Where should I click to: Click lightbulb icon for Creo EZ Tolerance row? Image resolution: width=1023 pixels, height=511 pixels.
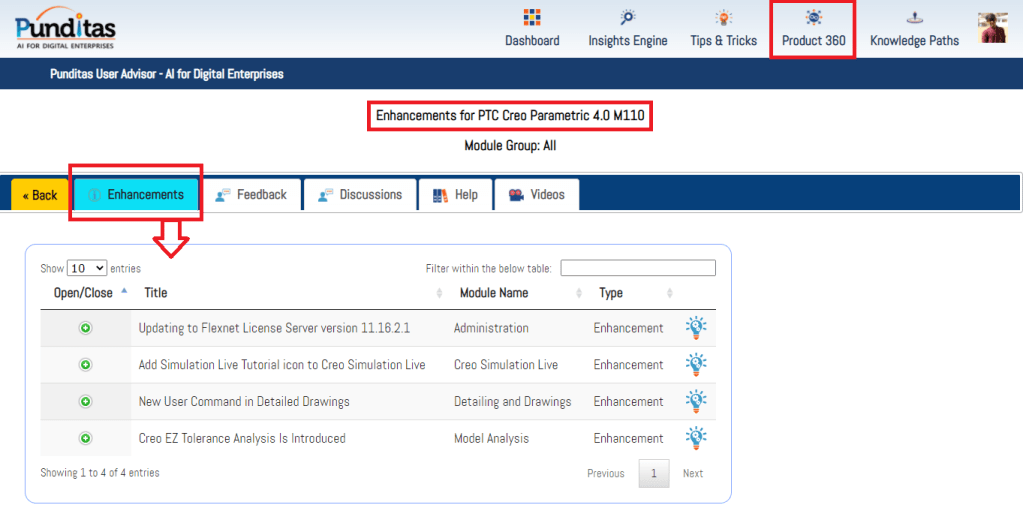[x=696, y=438]
